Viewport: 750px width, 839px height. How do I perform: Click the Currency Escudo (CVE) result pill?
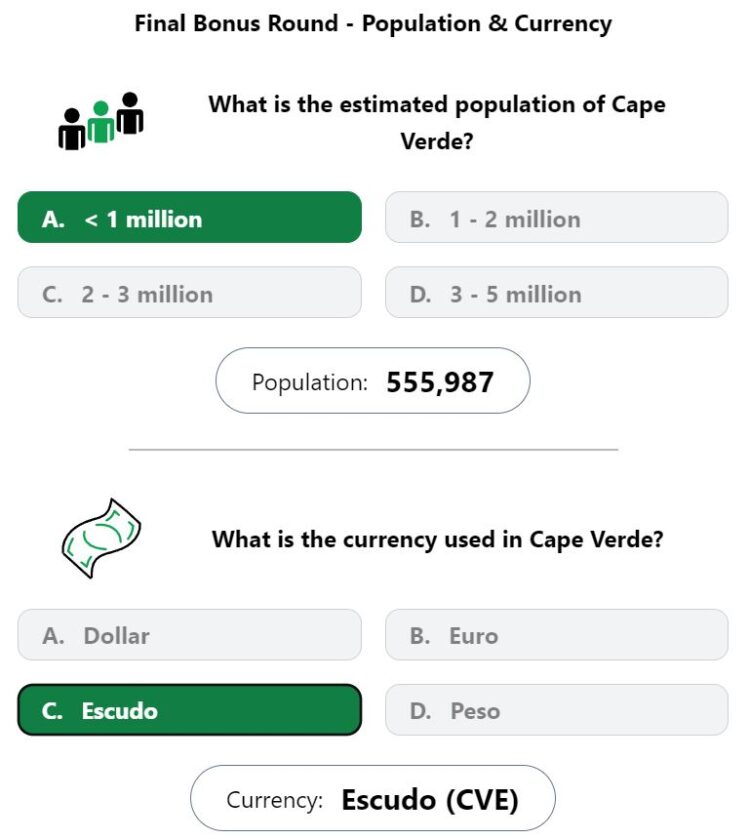click(x=373, y=798)
